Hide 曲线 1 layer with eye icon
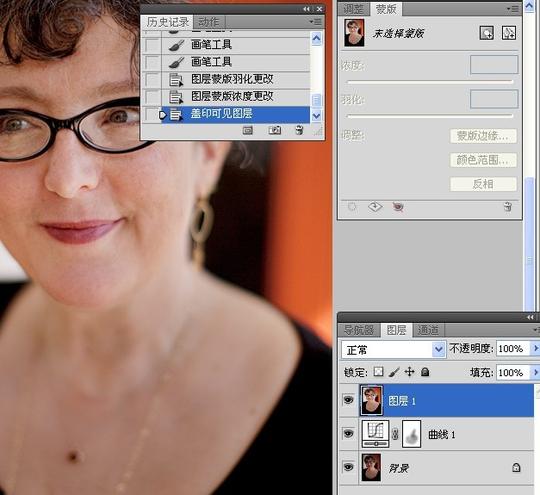 tap(349, 433)
